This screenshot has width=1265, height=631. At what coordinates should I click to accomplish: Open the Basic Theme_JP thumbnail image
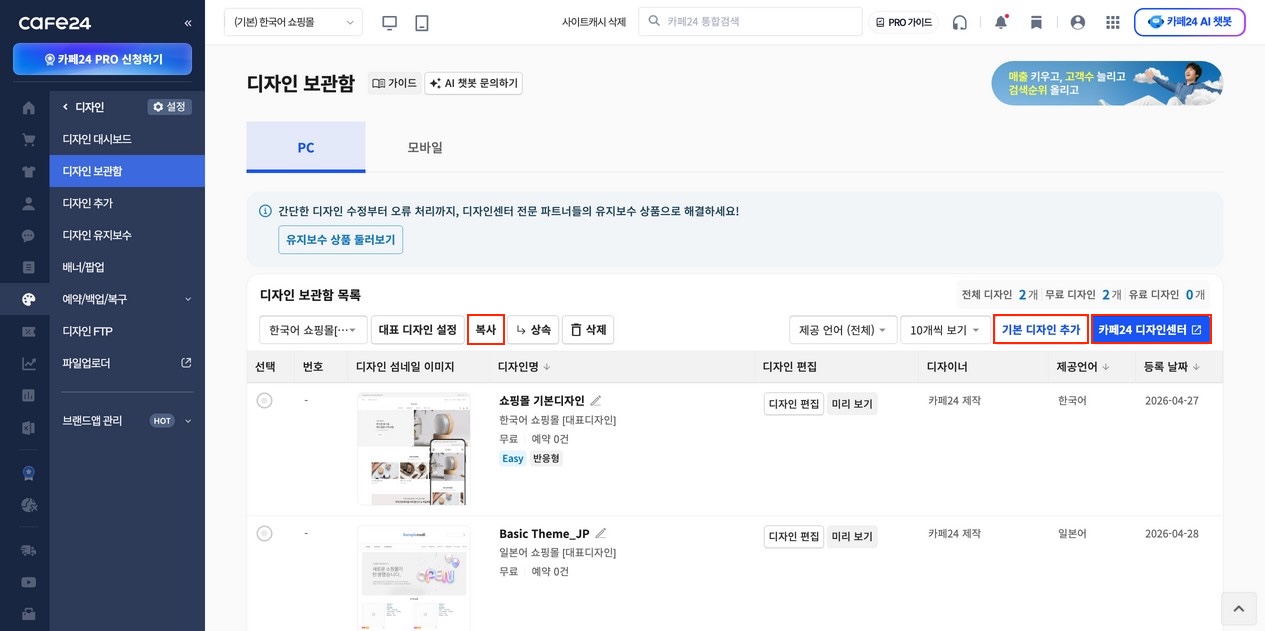click(414, 578)
